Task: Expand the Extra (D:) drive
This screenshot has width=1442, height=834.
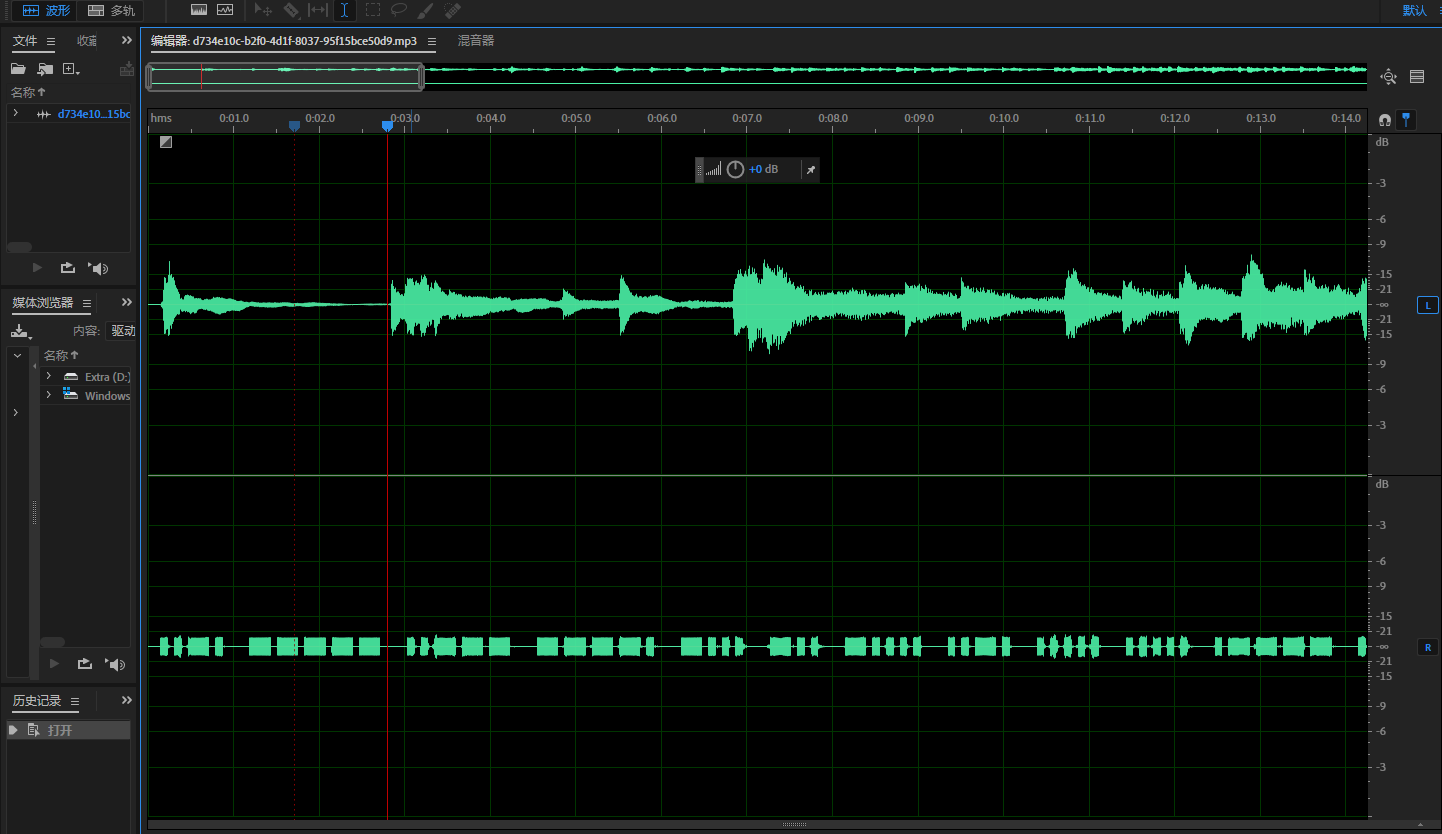Action: tap(48, 376)
